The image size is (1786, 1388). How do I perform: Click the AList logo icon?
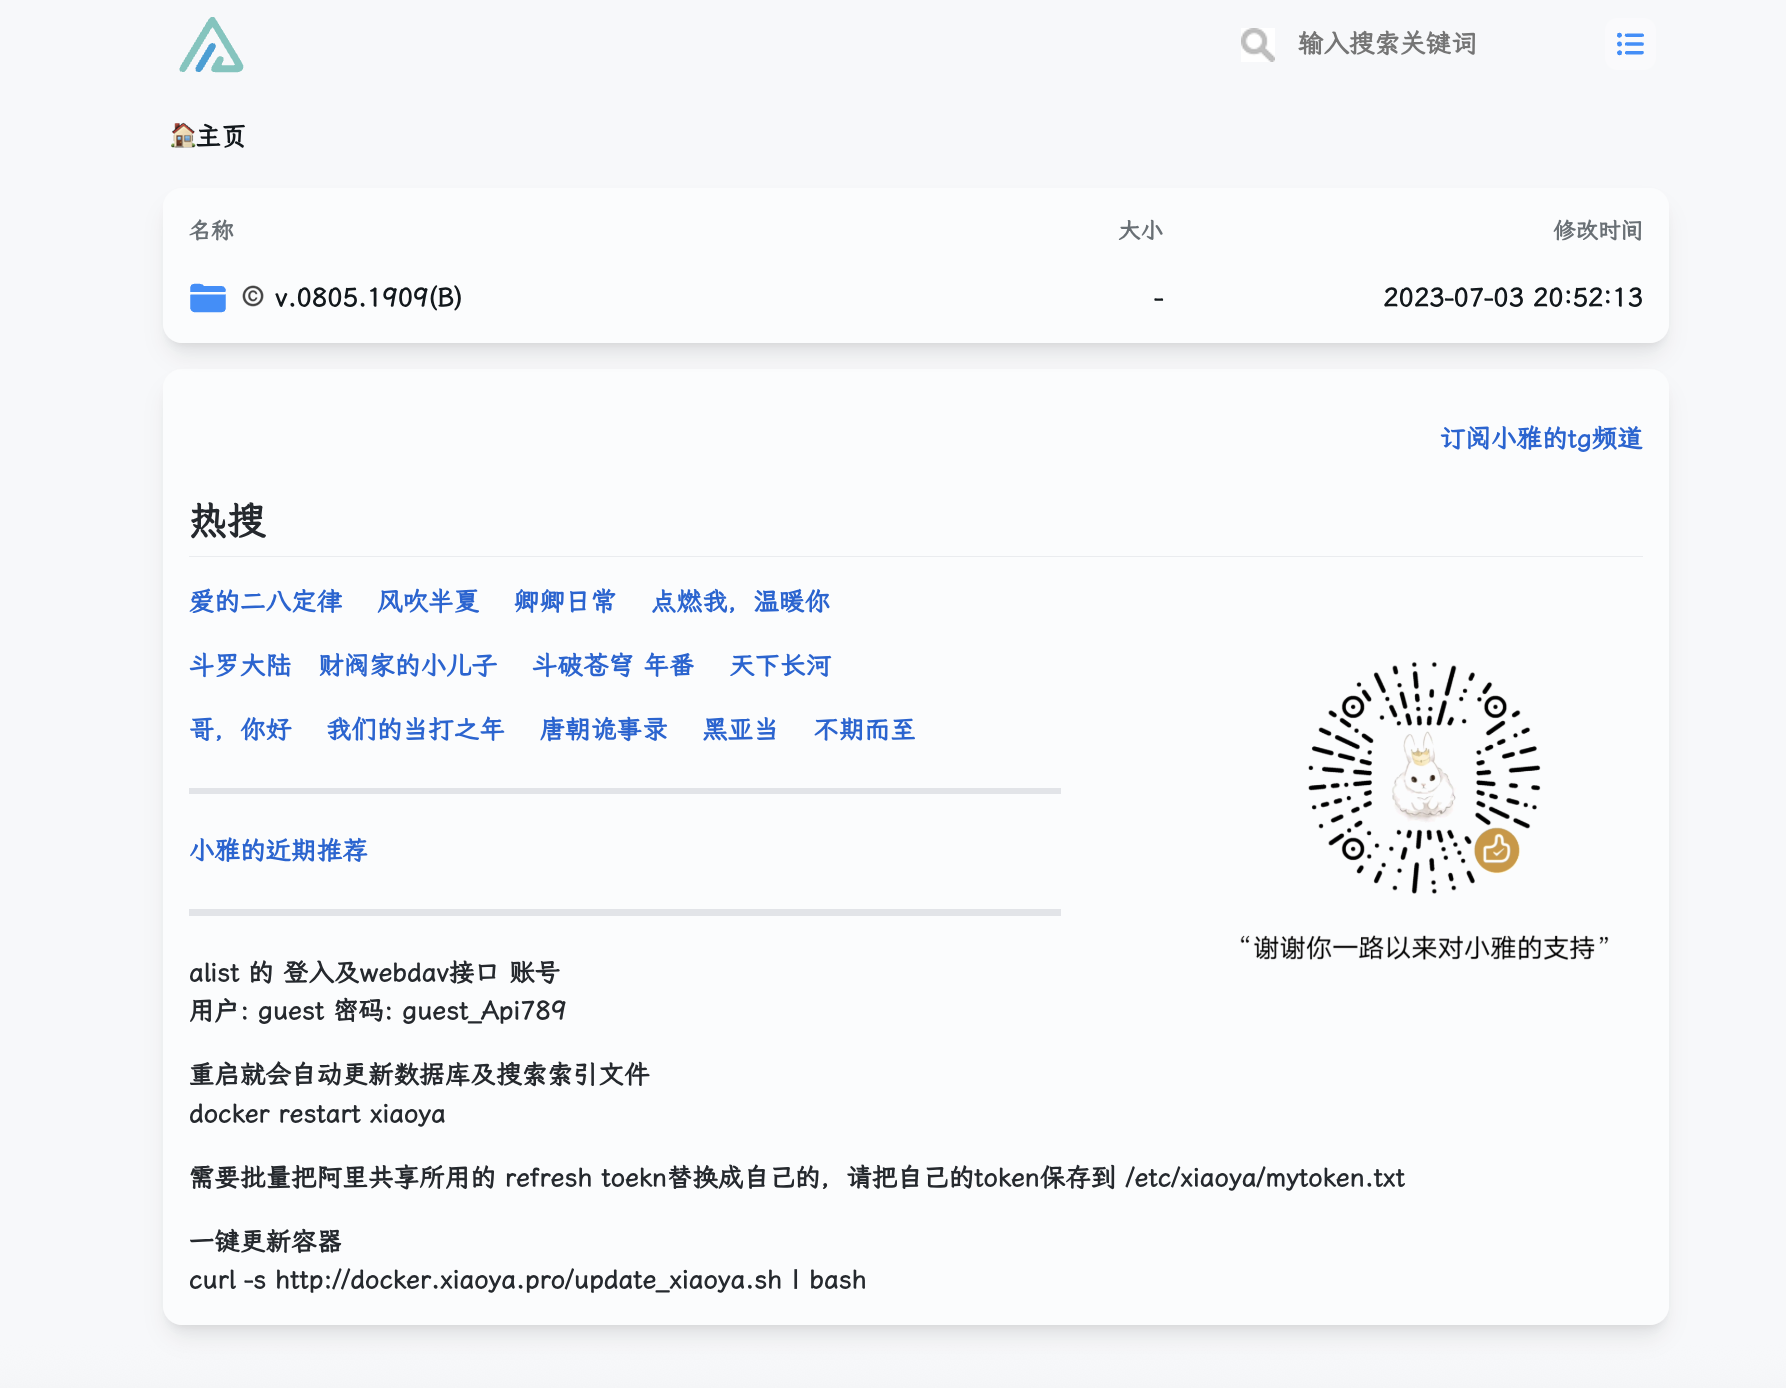point(211,46)
